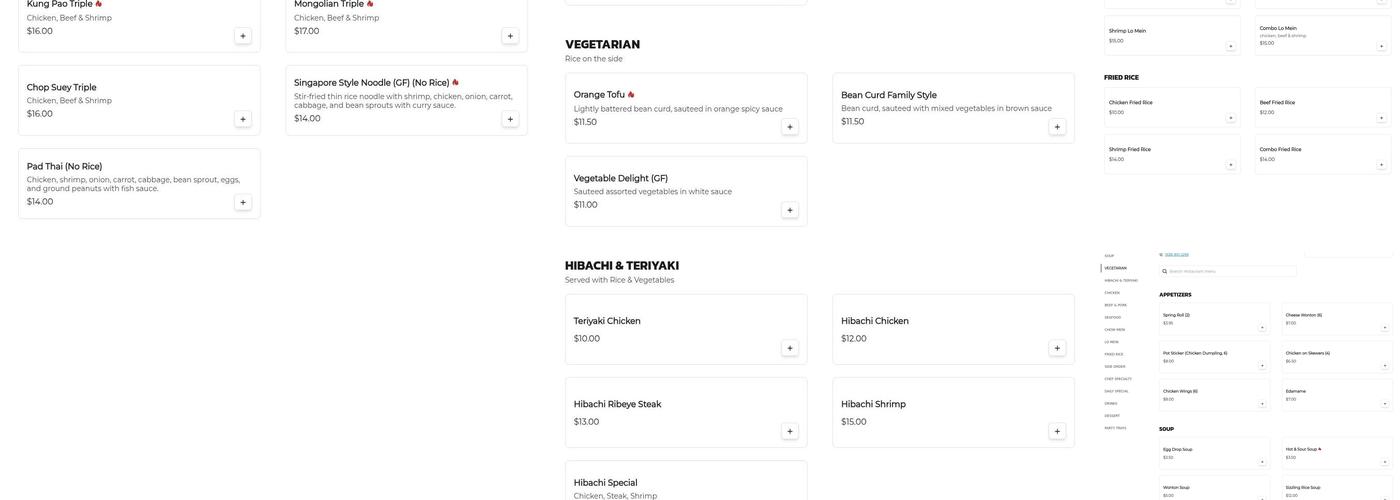Add Teriyaki Chicken using its plus icon
The image size is (1400, 500).
[x=790, y=348]
